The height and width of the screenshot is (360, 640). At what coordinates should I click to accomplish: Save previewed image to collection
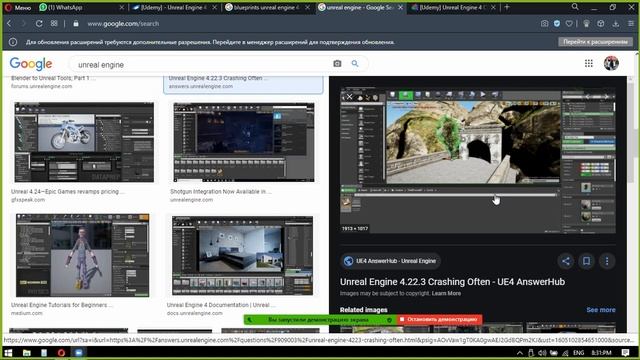click(586, 261)
